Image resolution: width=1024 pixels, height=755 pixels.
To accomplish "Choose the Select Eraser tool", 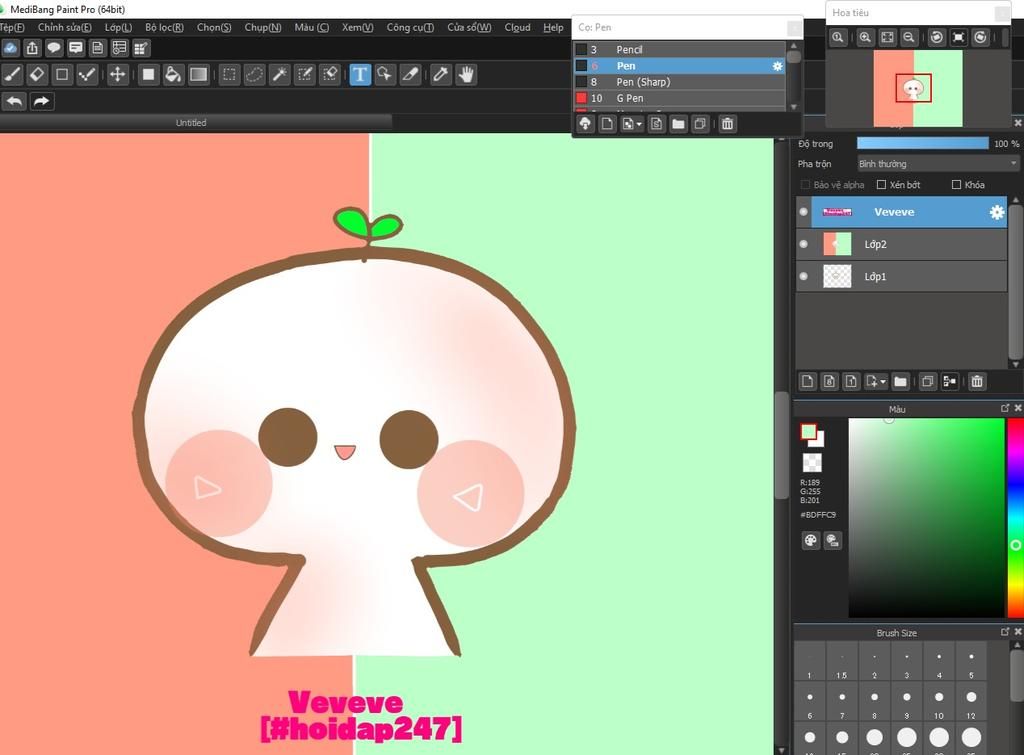I will [x=330, y=74].
